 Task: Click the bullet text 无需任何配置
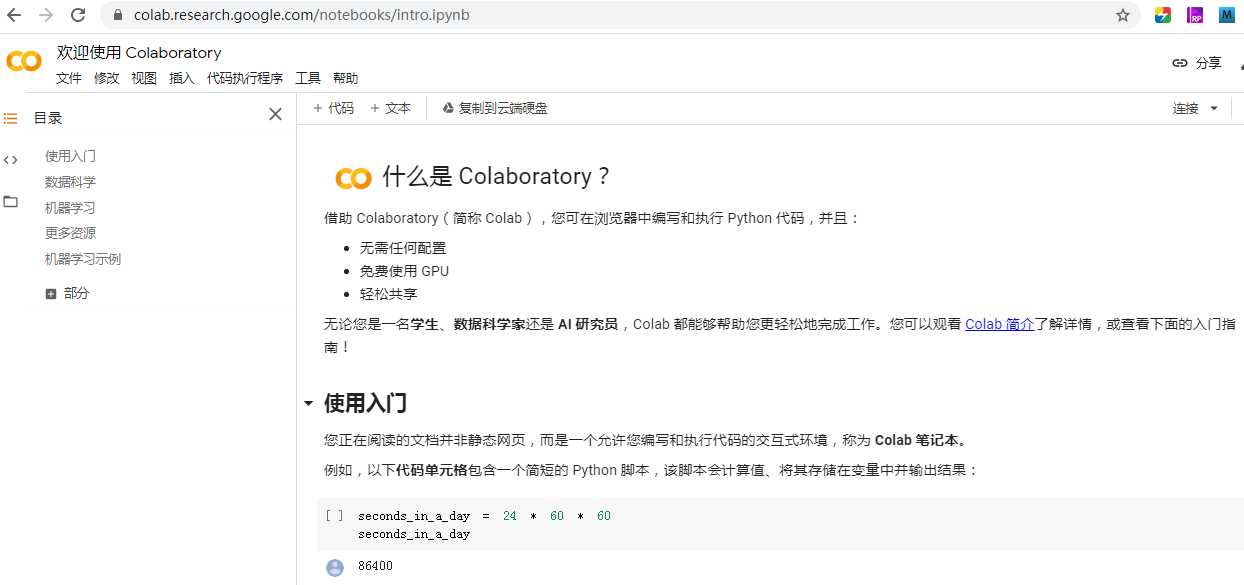pyautogui.click(x=403, y=248)
